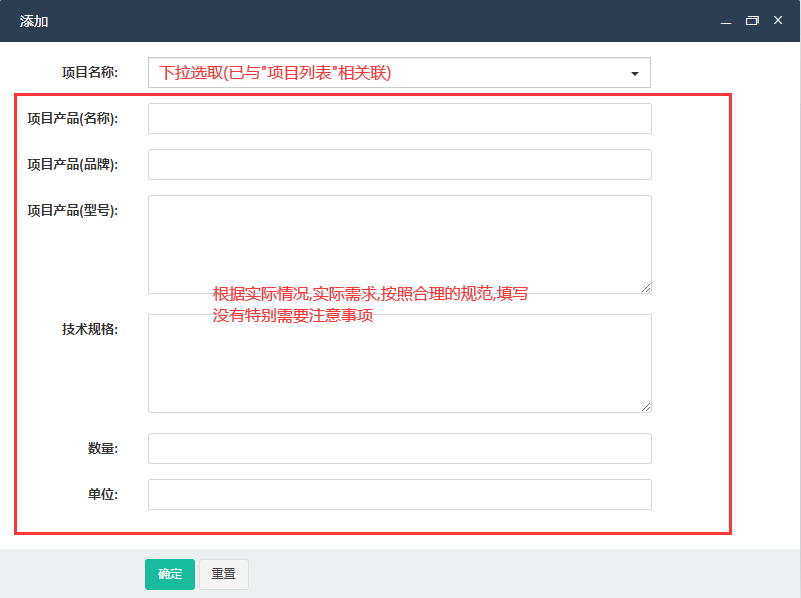Click the 数量 label text
The height and width of the screenshot is (598, 801).
point(103,448)
